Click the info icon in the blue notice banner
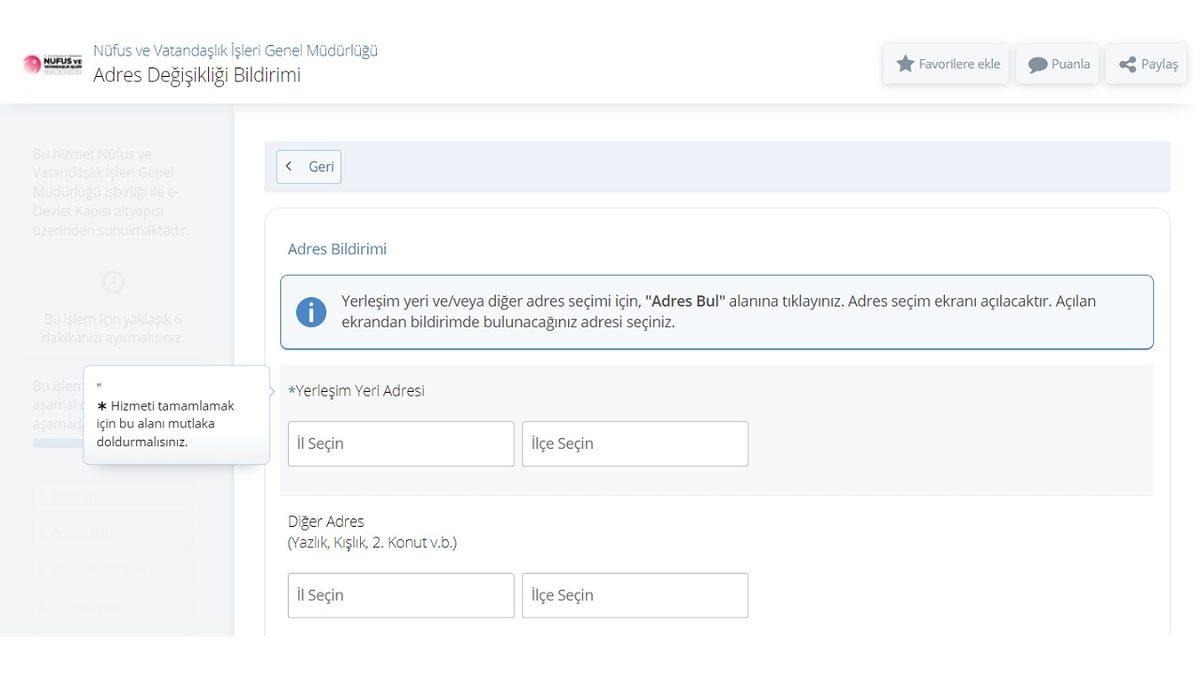 pos(310,310)
